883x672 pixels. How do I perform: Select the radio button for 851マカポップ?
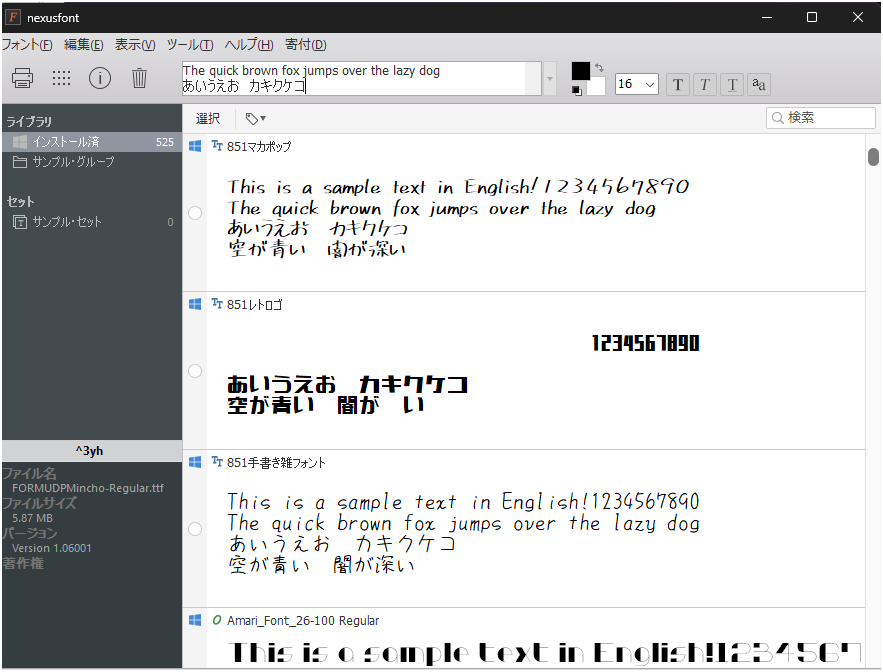click(195, 212)
